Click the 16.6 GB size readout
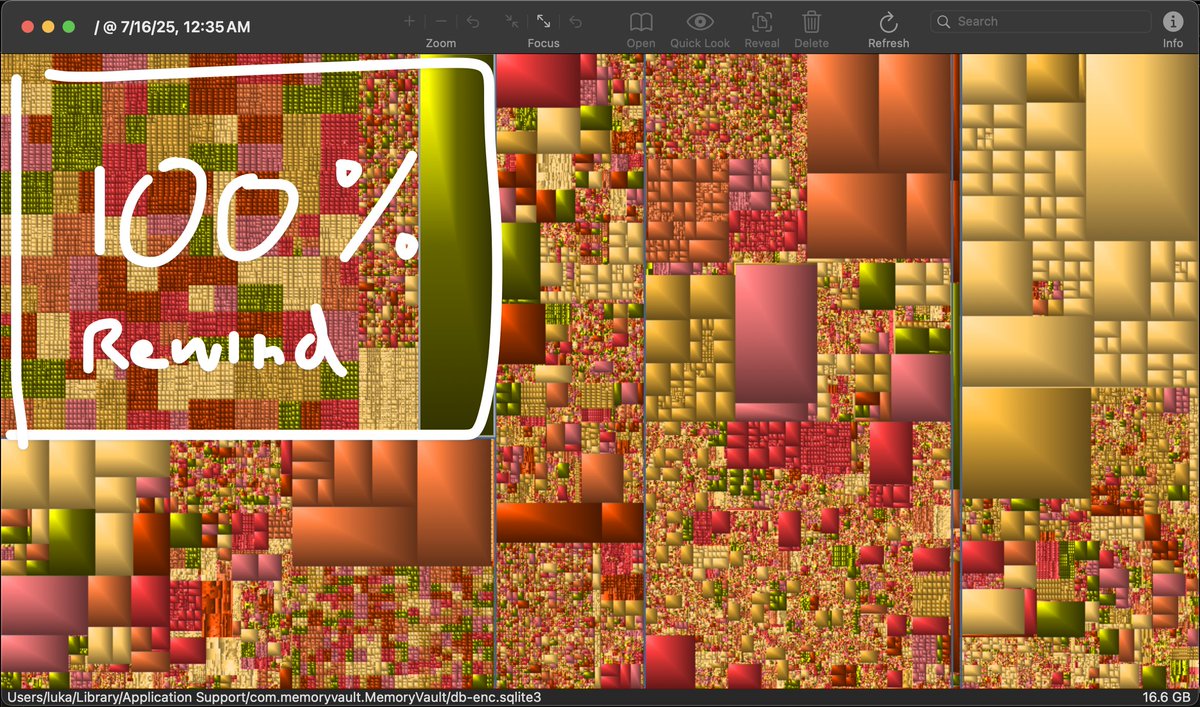 (x=1168, y=697)
